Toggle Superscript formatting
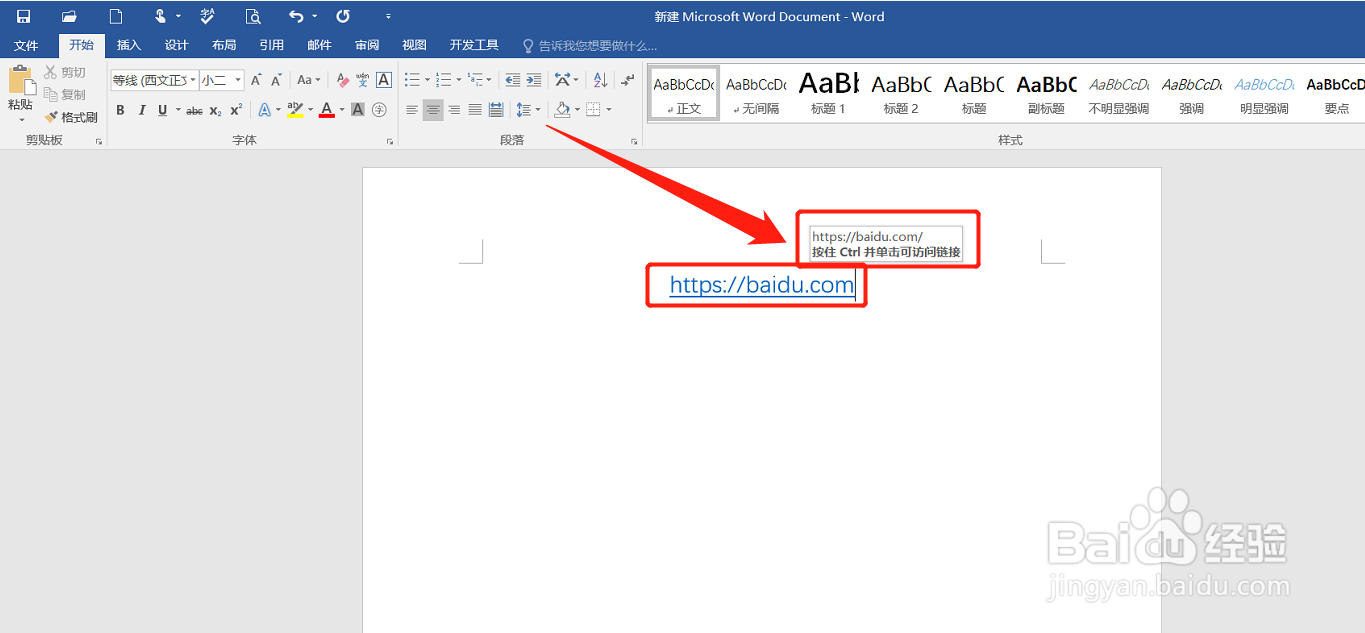1365x633 pixels. point(236,110)
